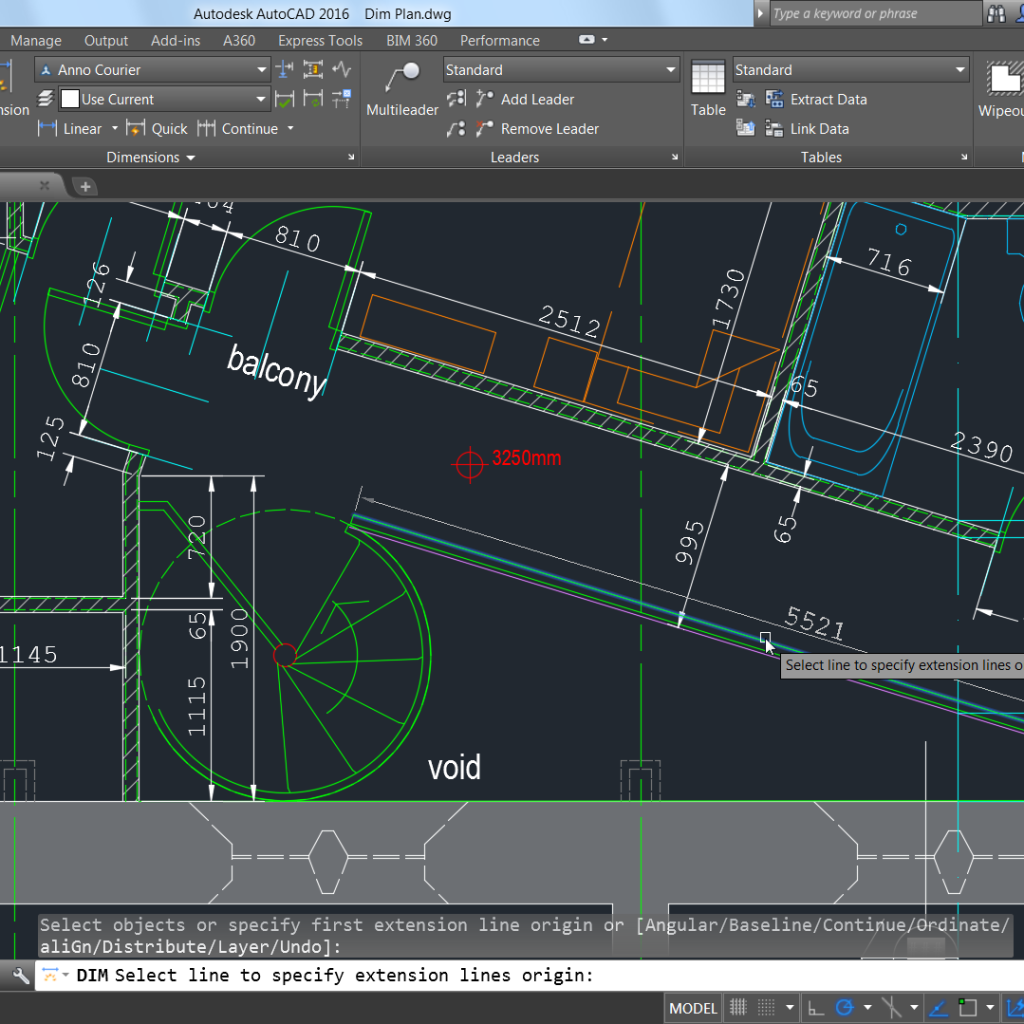Open the Output ribbon tab
The height and width of the screenshot is (1024, 1024).
coord(106,40)
